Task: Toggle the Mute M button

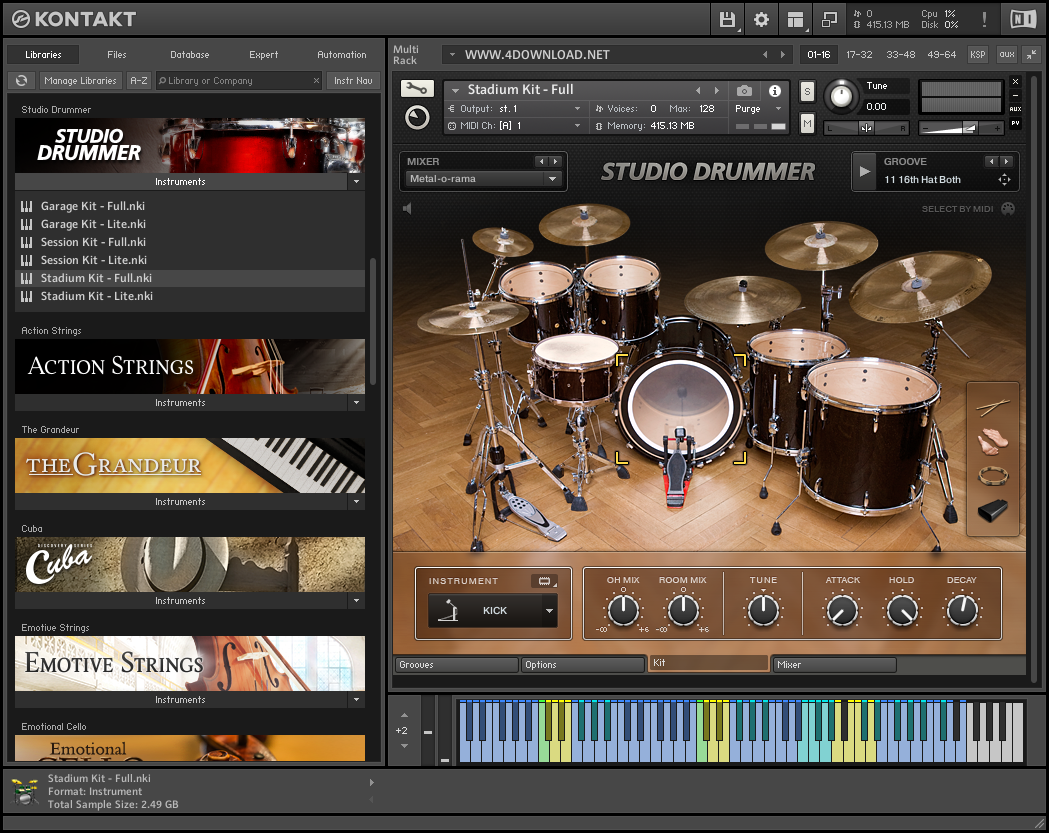Action: [807, 123]
